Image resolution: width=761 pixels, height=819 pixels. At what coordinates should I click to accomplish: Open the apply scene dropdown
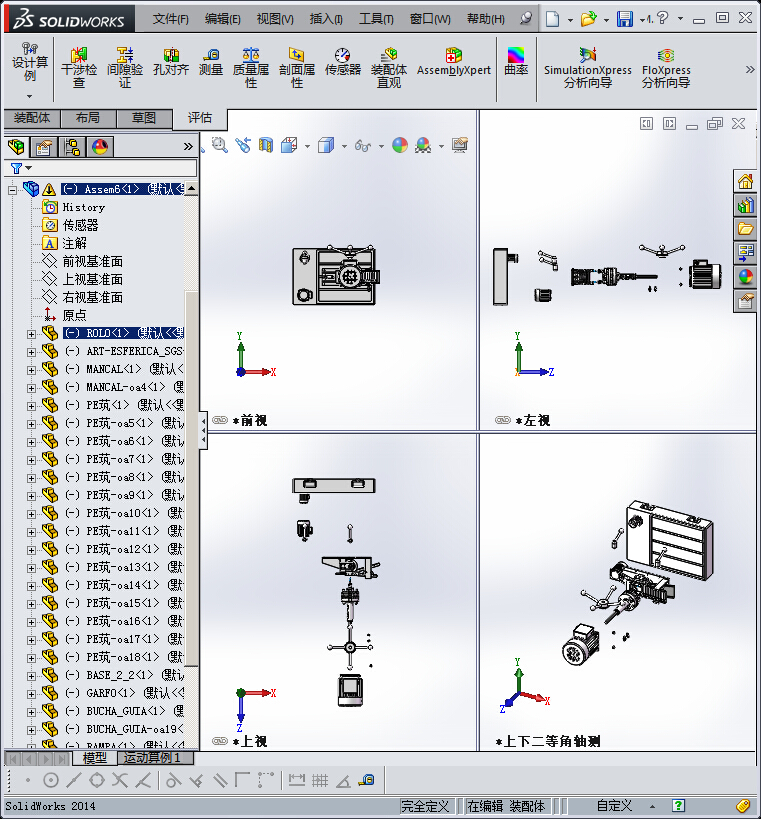coord(441,146)
